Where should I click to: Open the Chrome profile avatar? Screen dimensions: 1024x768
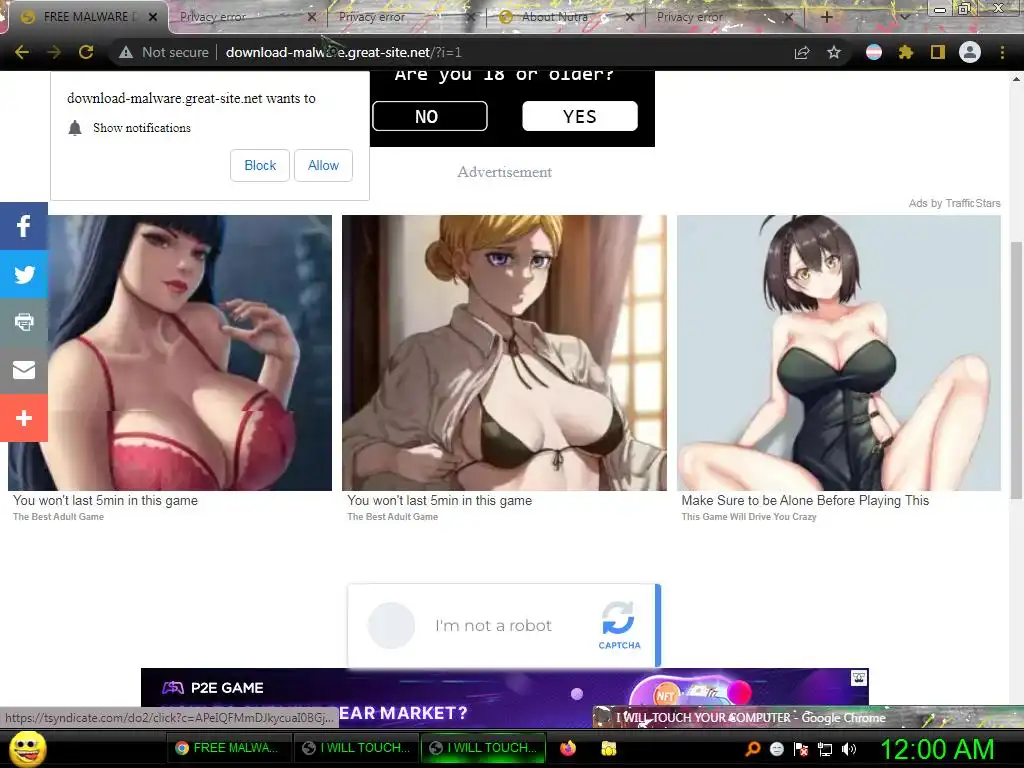pyautogui.click(x=970, y=52)
